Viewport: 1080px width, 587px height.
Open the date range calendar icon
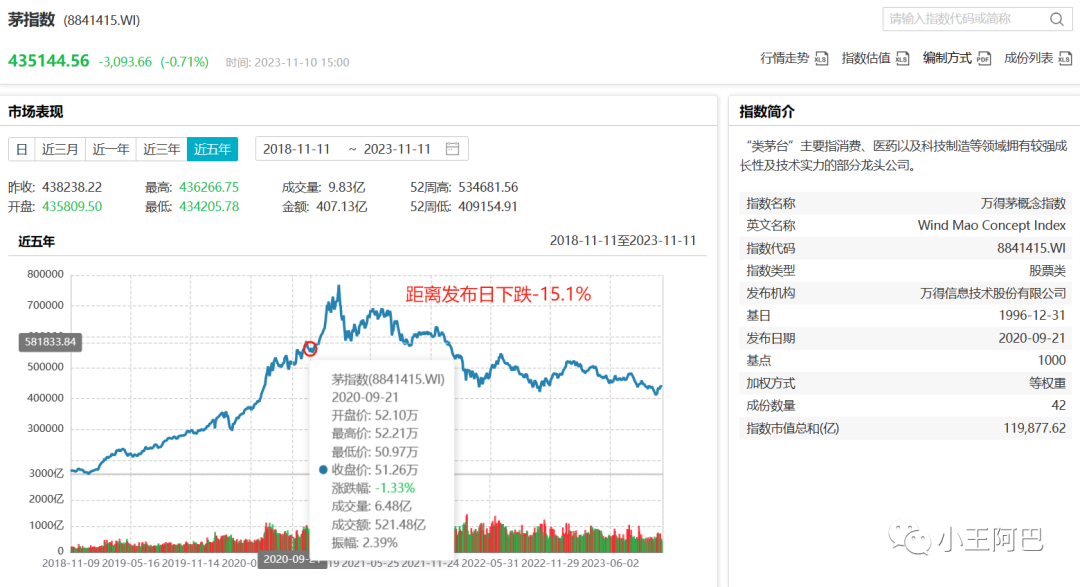453,149
